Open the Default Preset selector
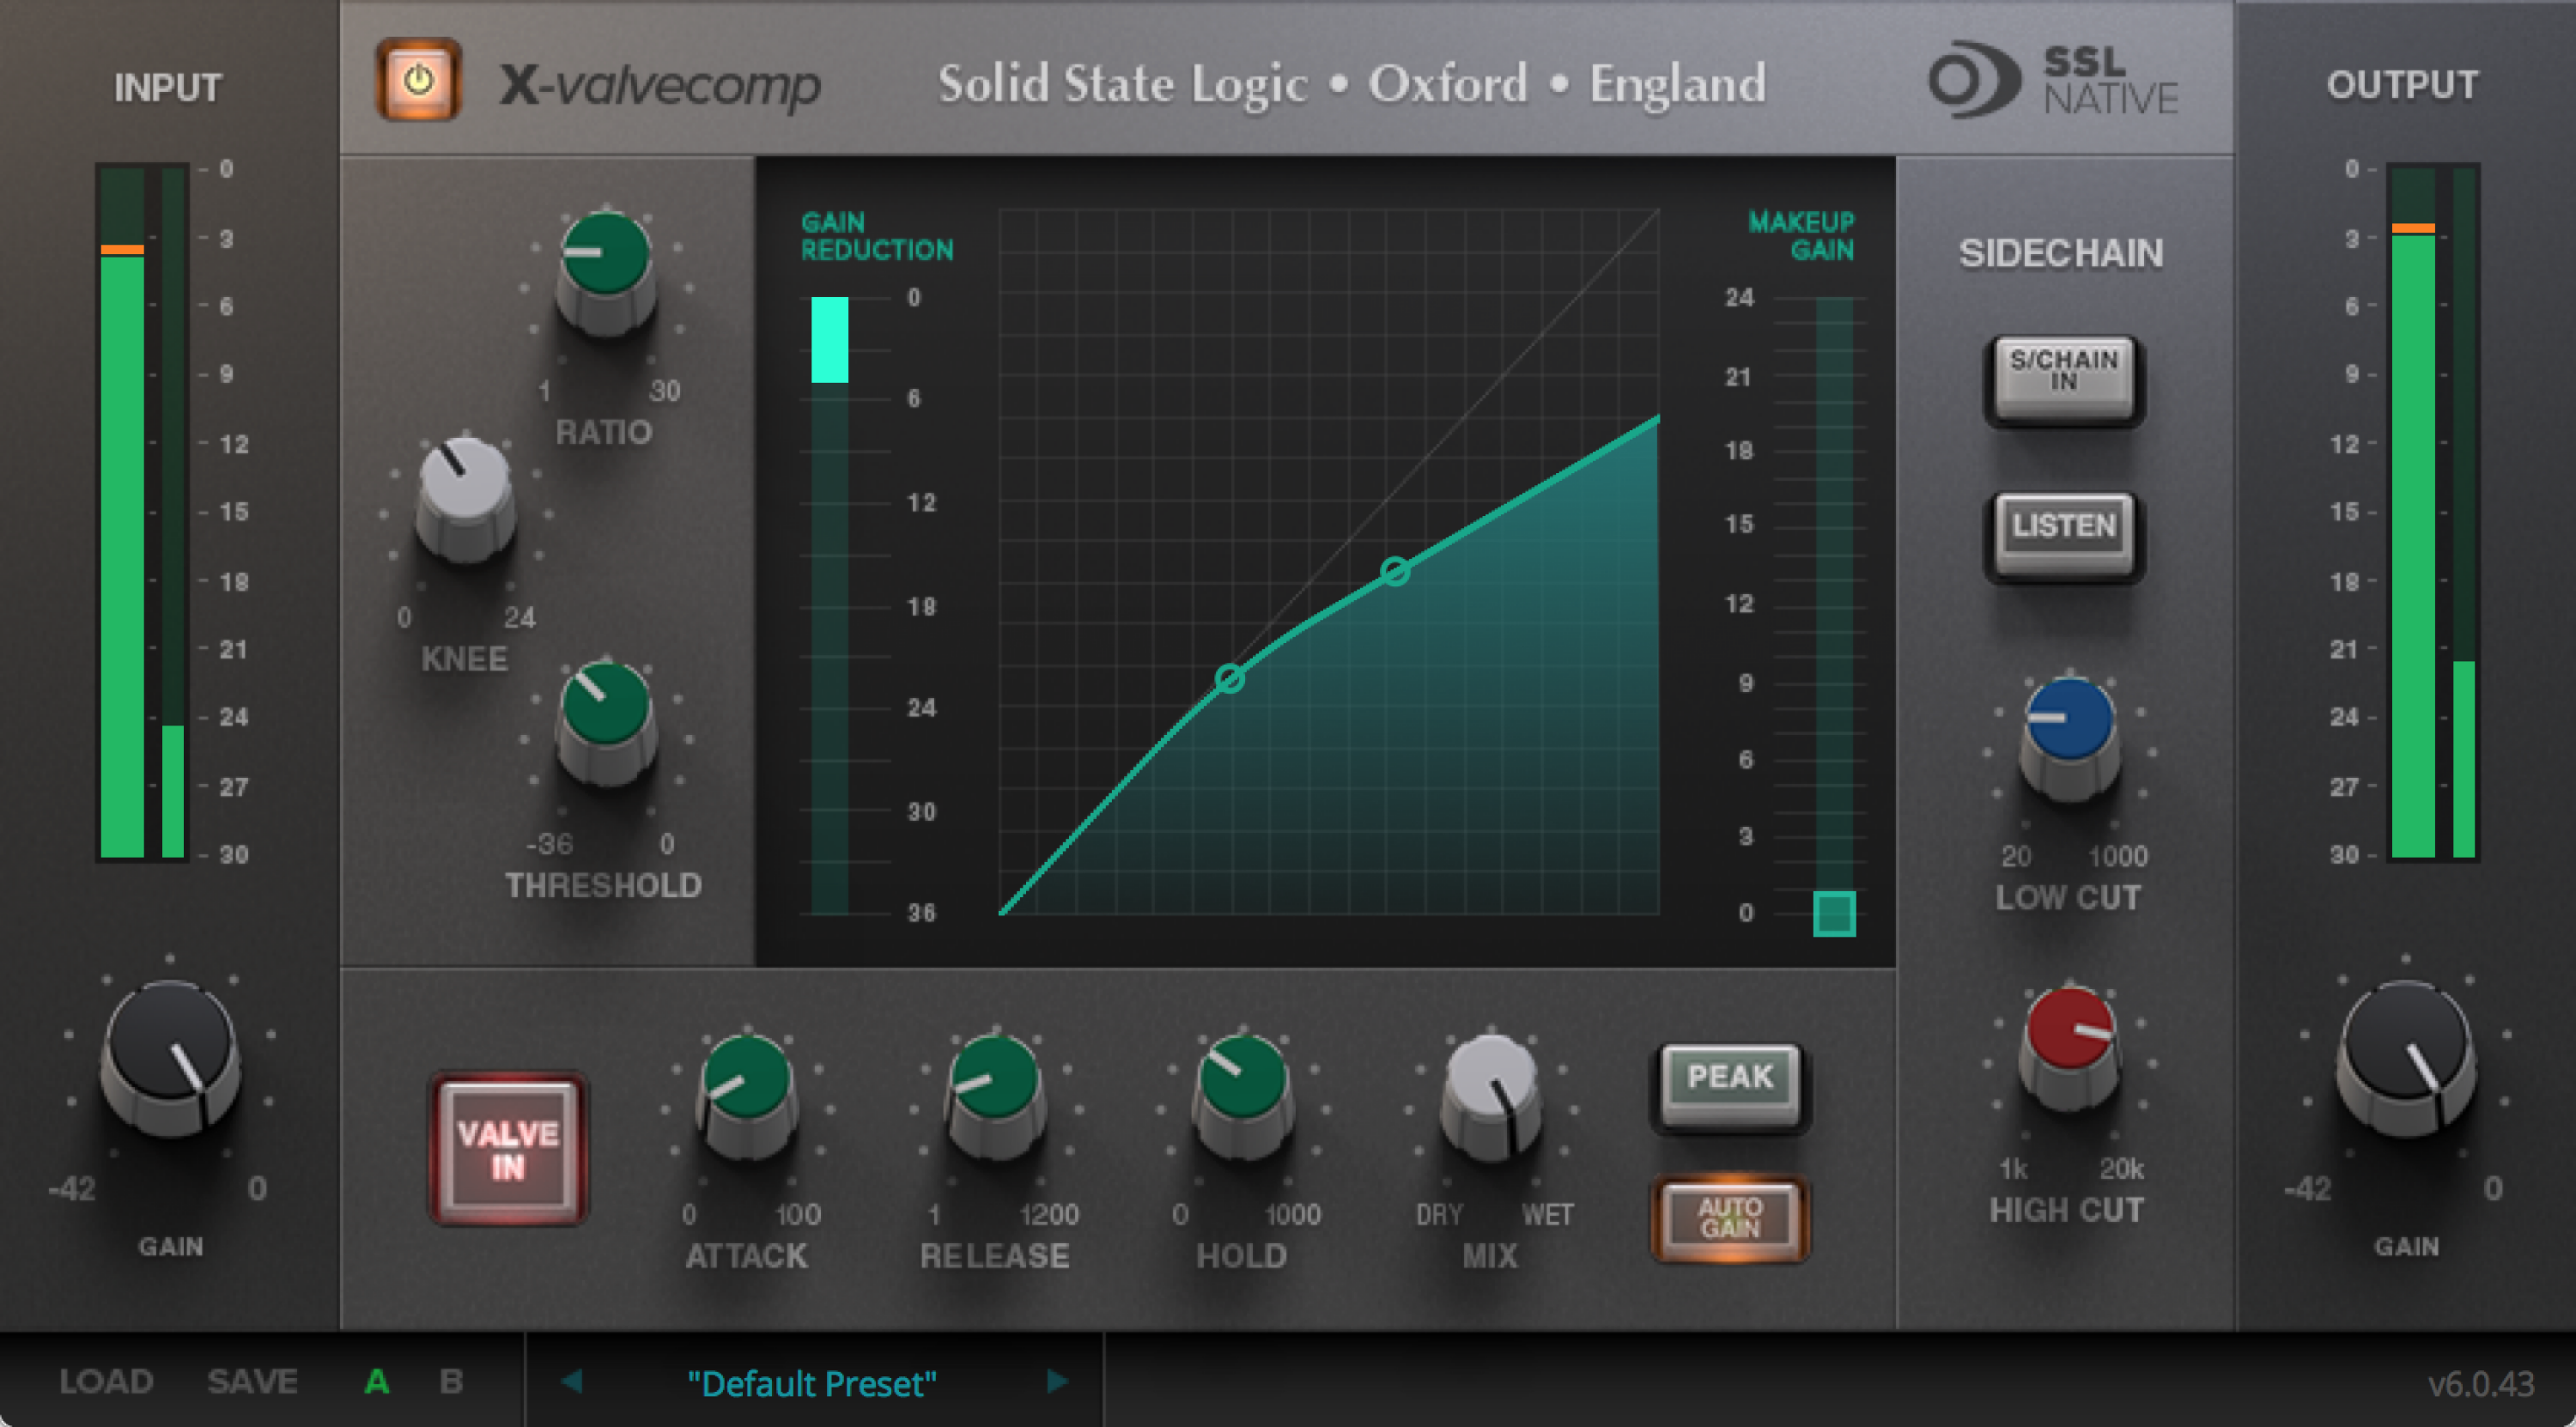The width and height of the screenshot is (2576, 1427). [x=812, y=1384]
